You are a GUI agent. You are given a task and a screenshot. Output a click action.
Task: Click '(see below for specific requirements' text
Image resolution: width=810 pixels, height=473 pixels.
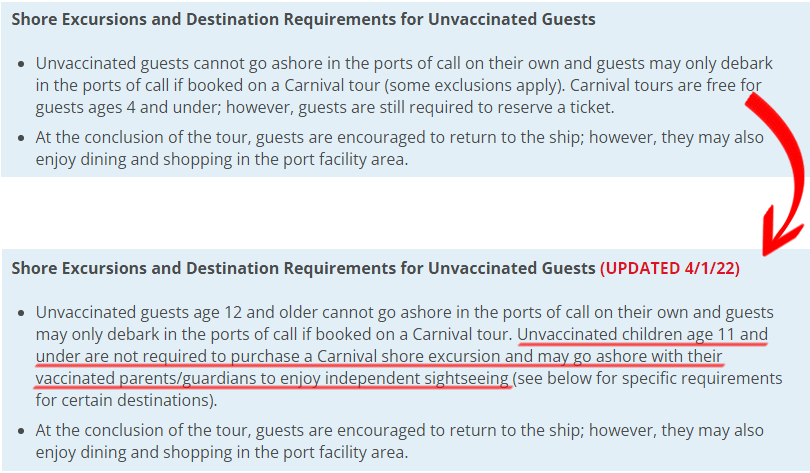[647, 379]
